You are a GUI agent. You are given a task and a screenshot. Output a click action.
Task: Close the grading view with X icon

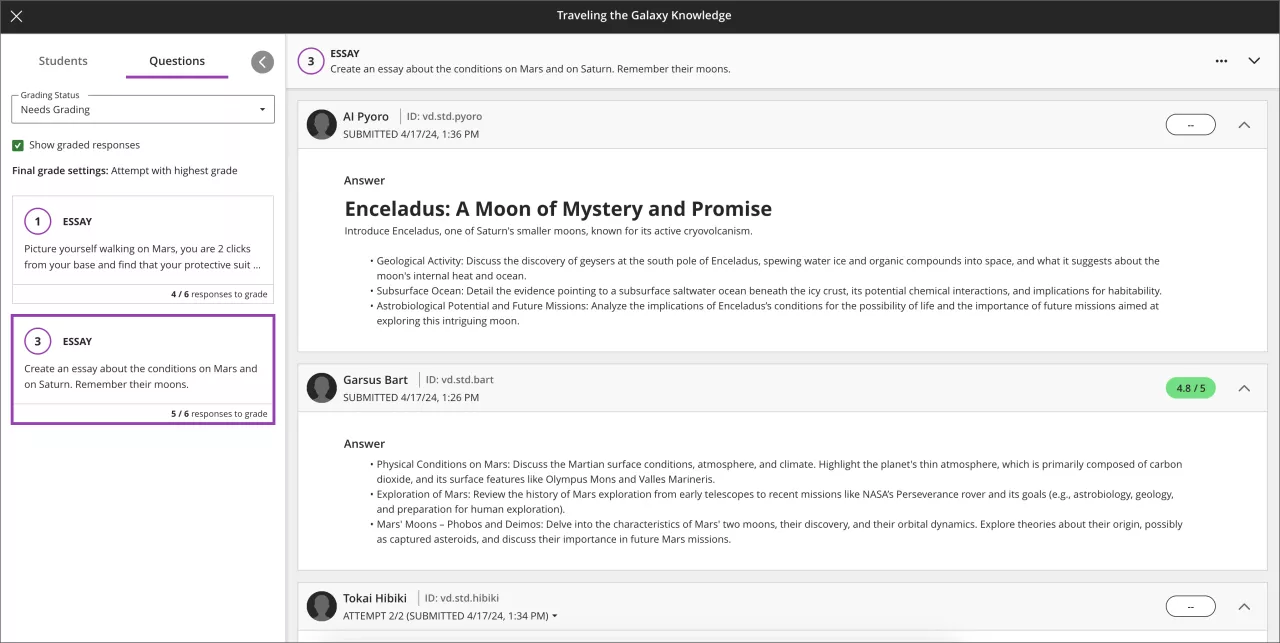point(16,16)
